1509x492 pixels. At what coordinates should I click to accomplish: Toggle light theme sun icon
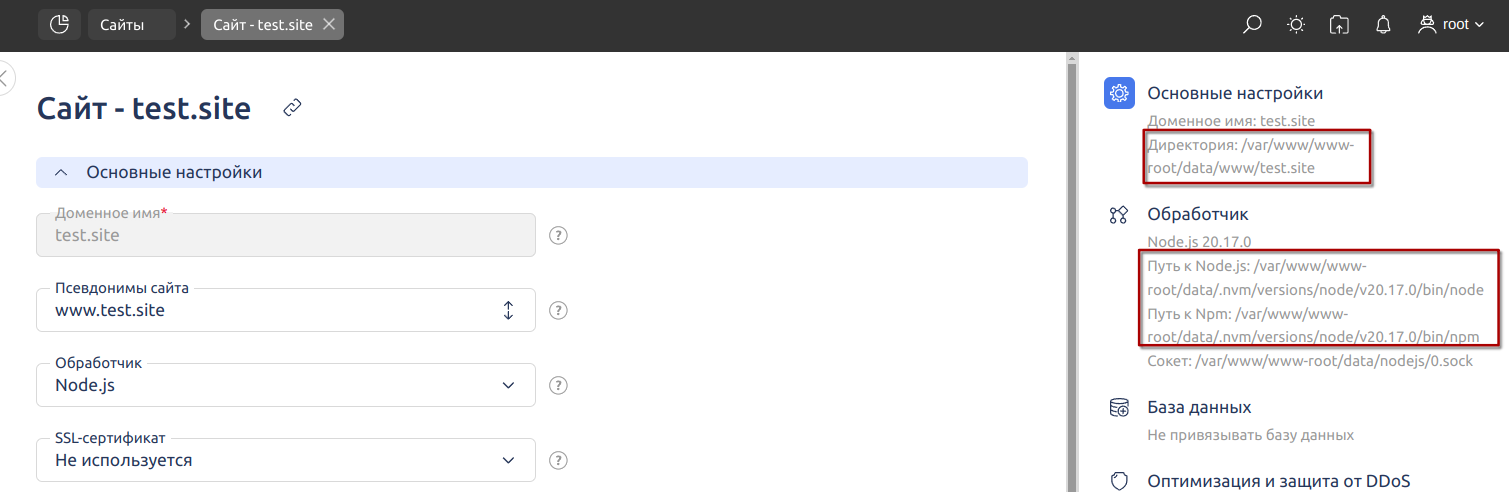1296,25
